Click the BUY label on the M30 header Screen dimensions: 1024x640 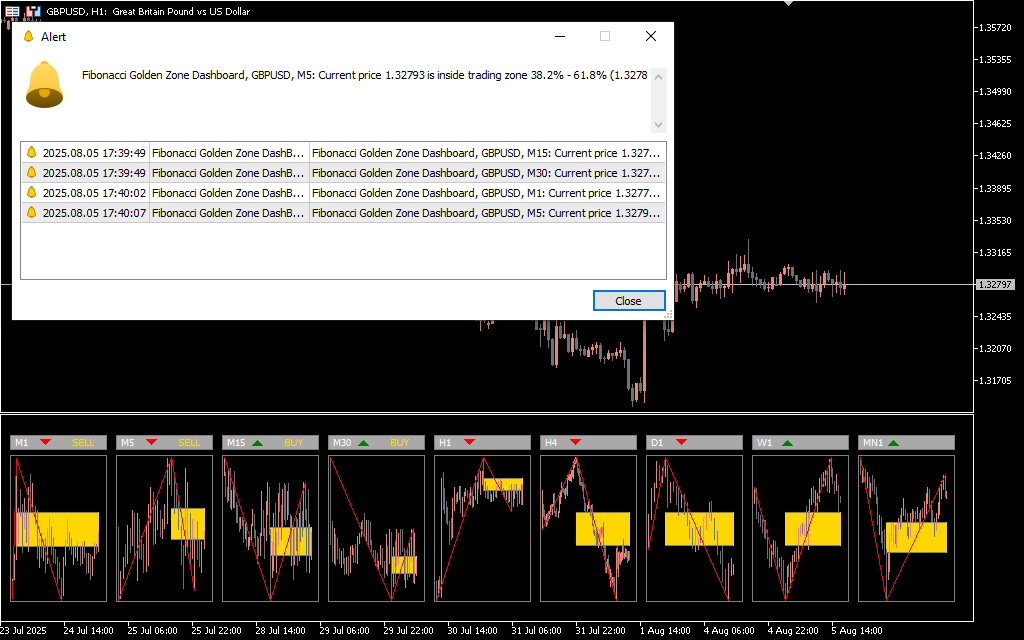(x=400, y=442)
